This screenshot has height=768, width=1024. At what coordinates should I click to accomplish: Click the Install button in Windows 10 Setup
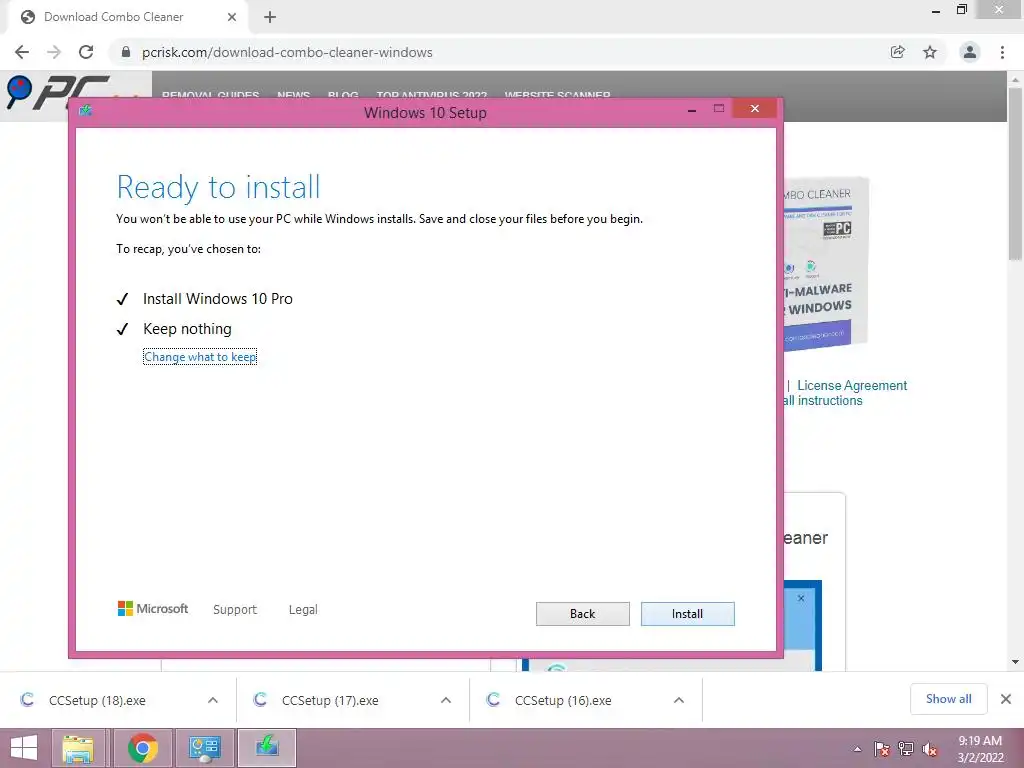687,613
